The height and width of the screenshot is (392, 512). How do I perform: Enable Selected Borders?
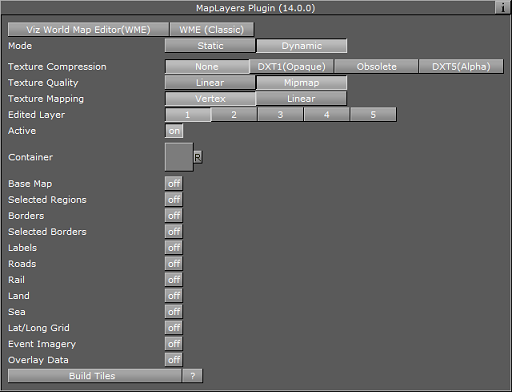(174, 232)
